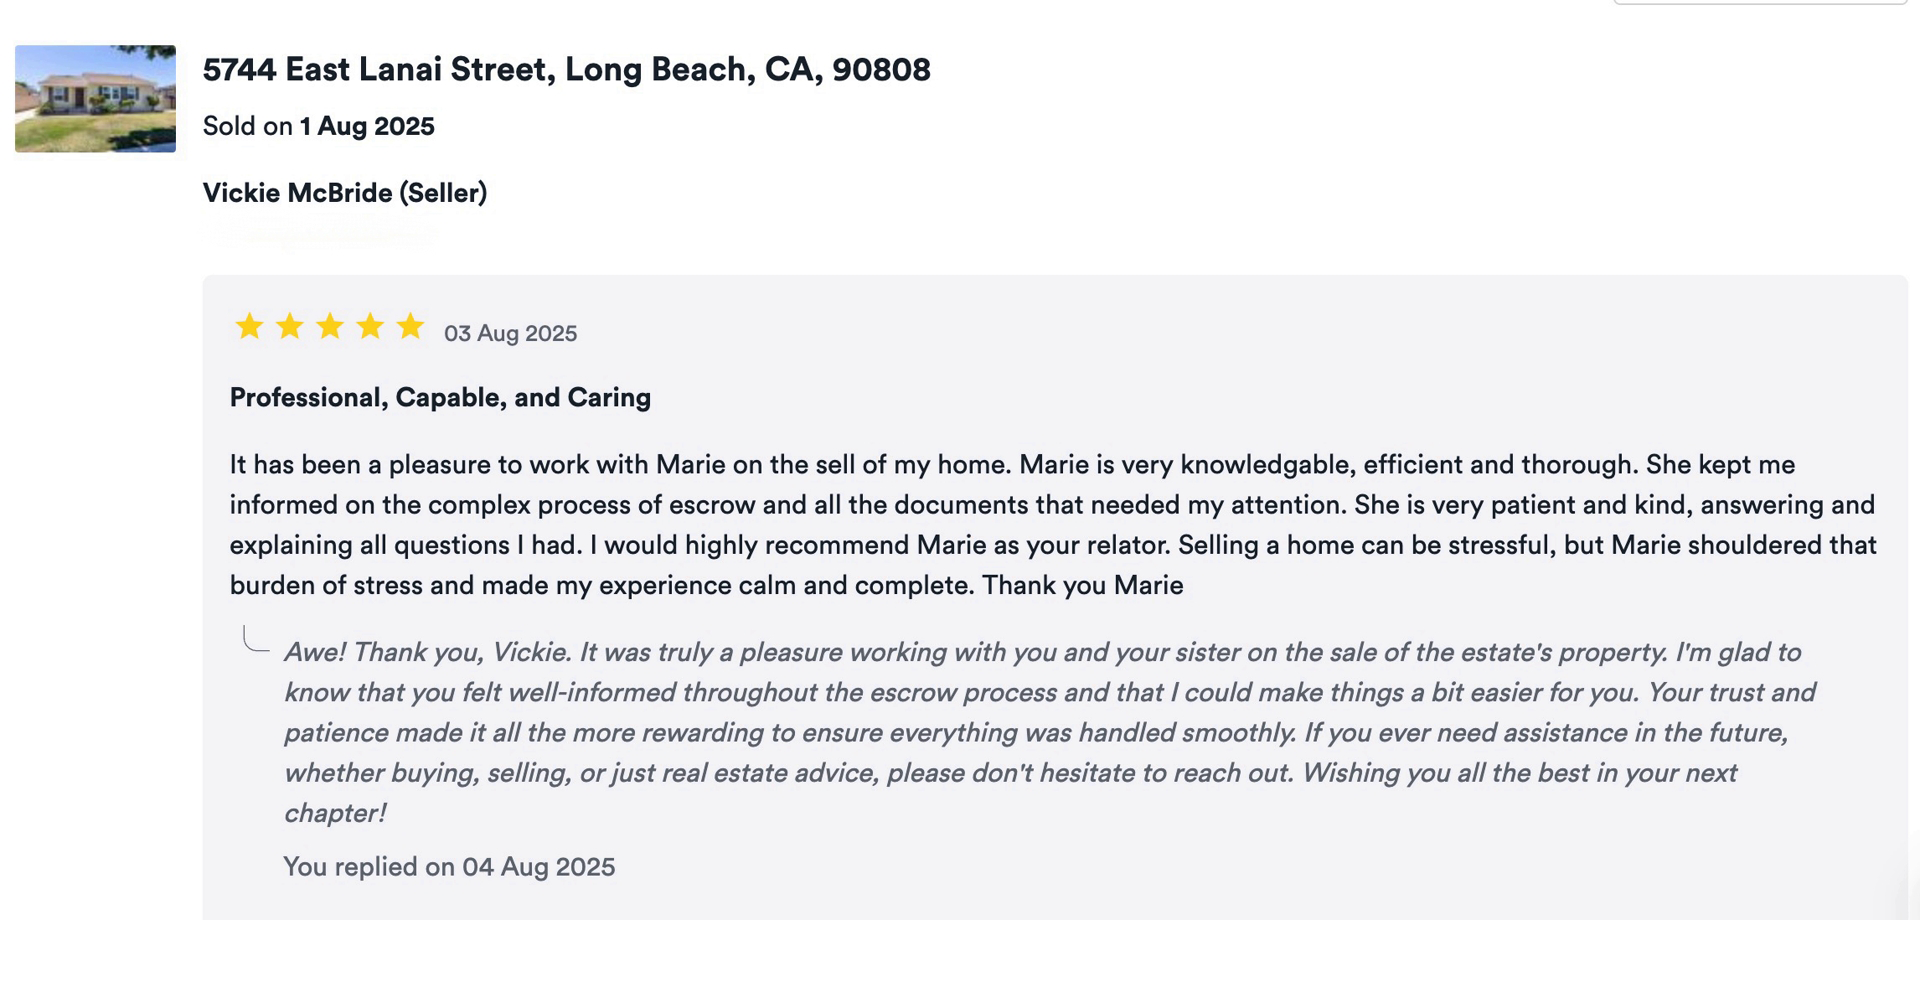Click the 'Awe! Thank you, Vickie.' reply opening
This screenshot has width=1920, height=1000.
(427, 653)
